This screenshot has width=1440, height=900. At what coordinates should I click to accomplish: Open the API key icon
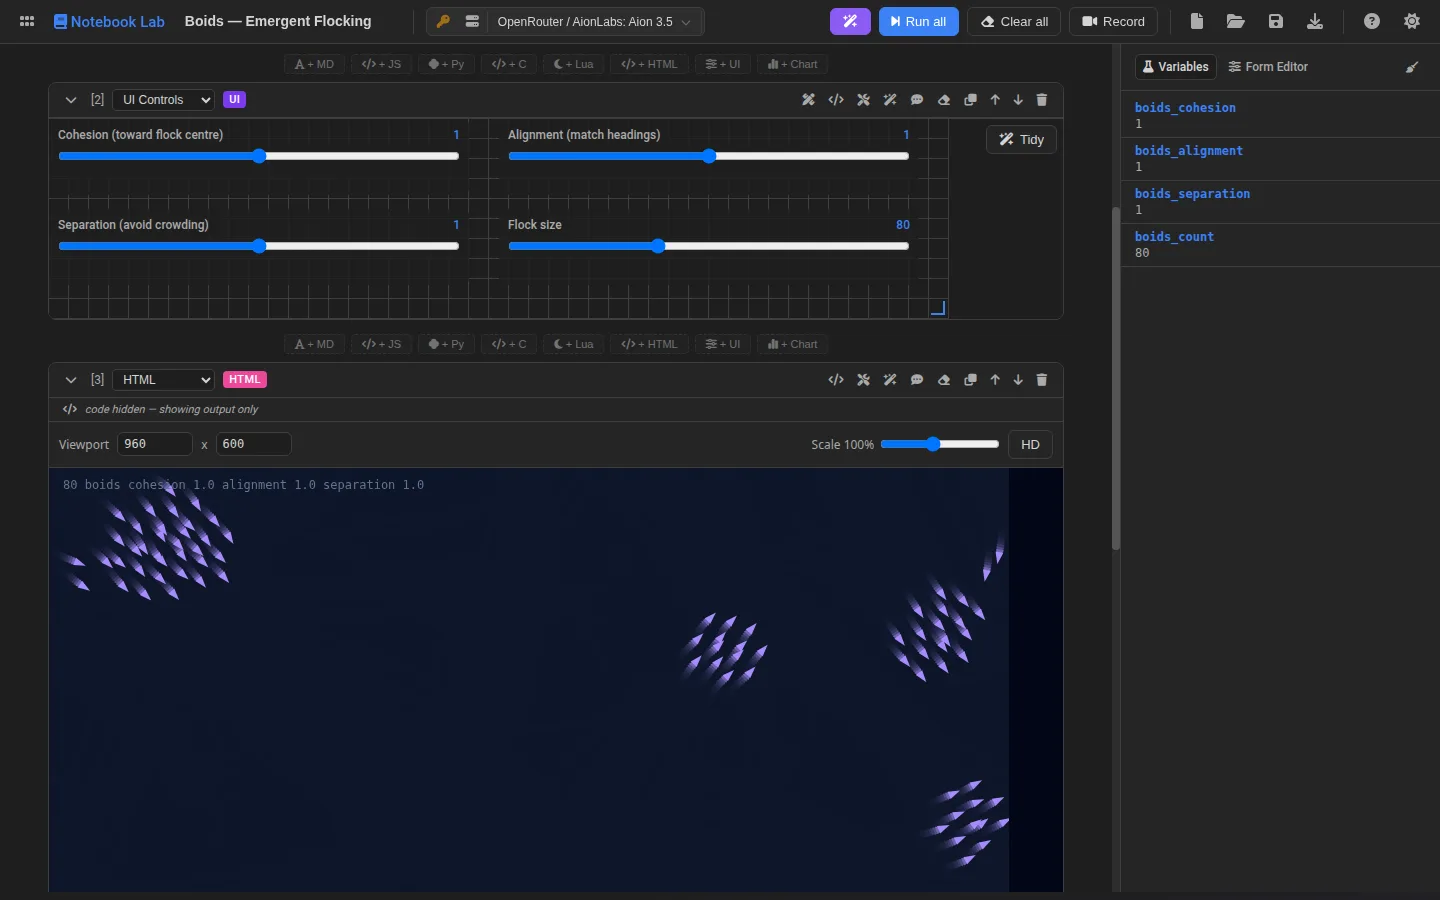pyautogui.click(x=443, y=21)
